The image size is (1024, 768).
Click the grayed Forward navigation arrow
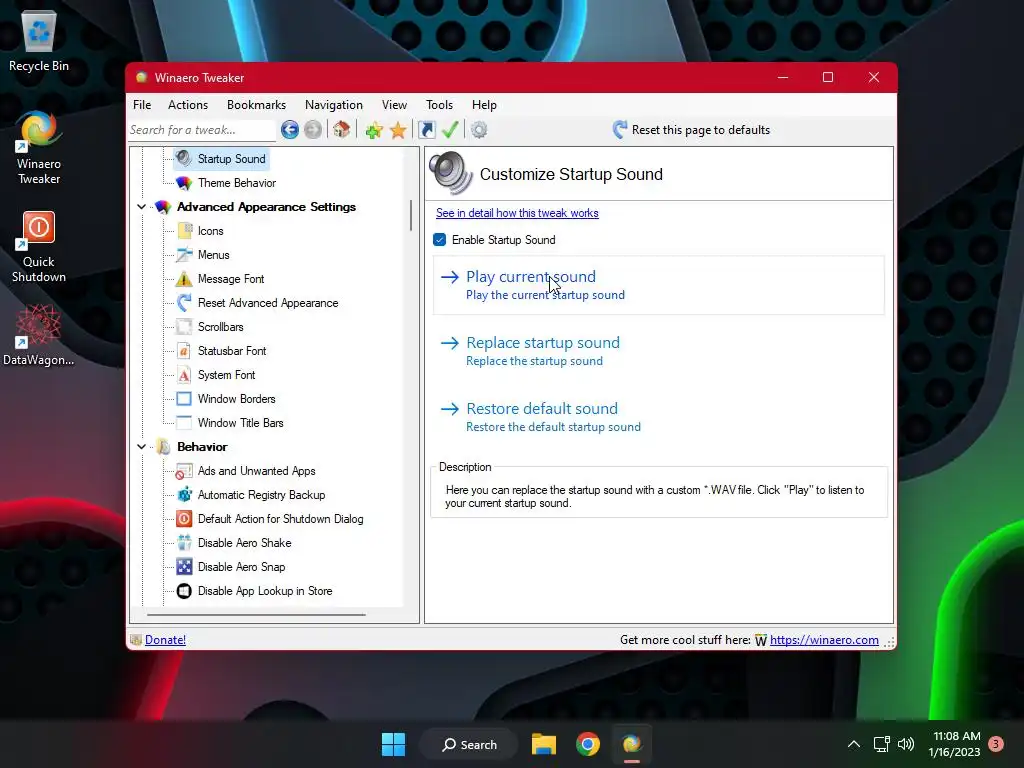(x=313, y=130)
